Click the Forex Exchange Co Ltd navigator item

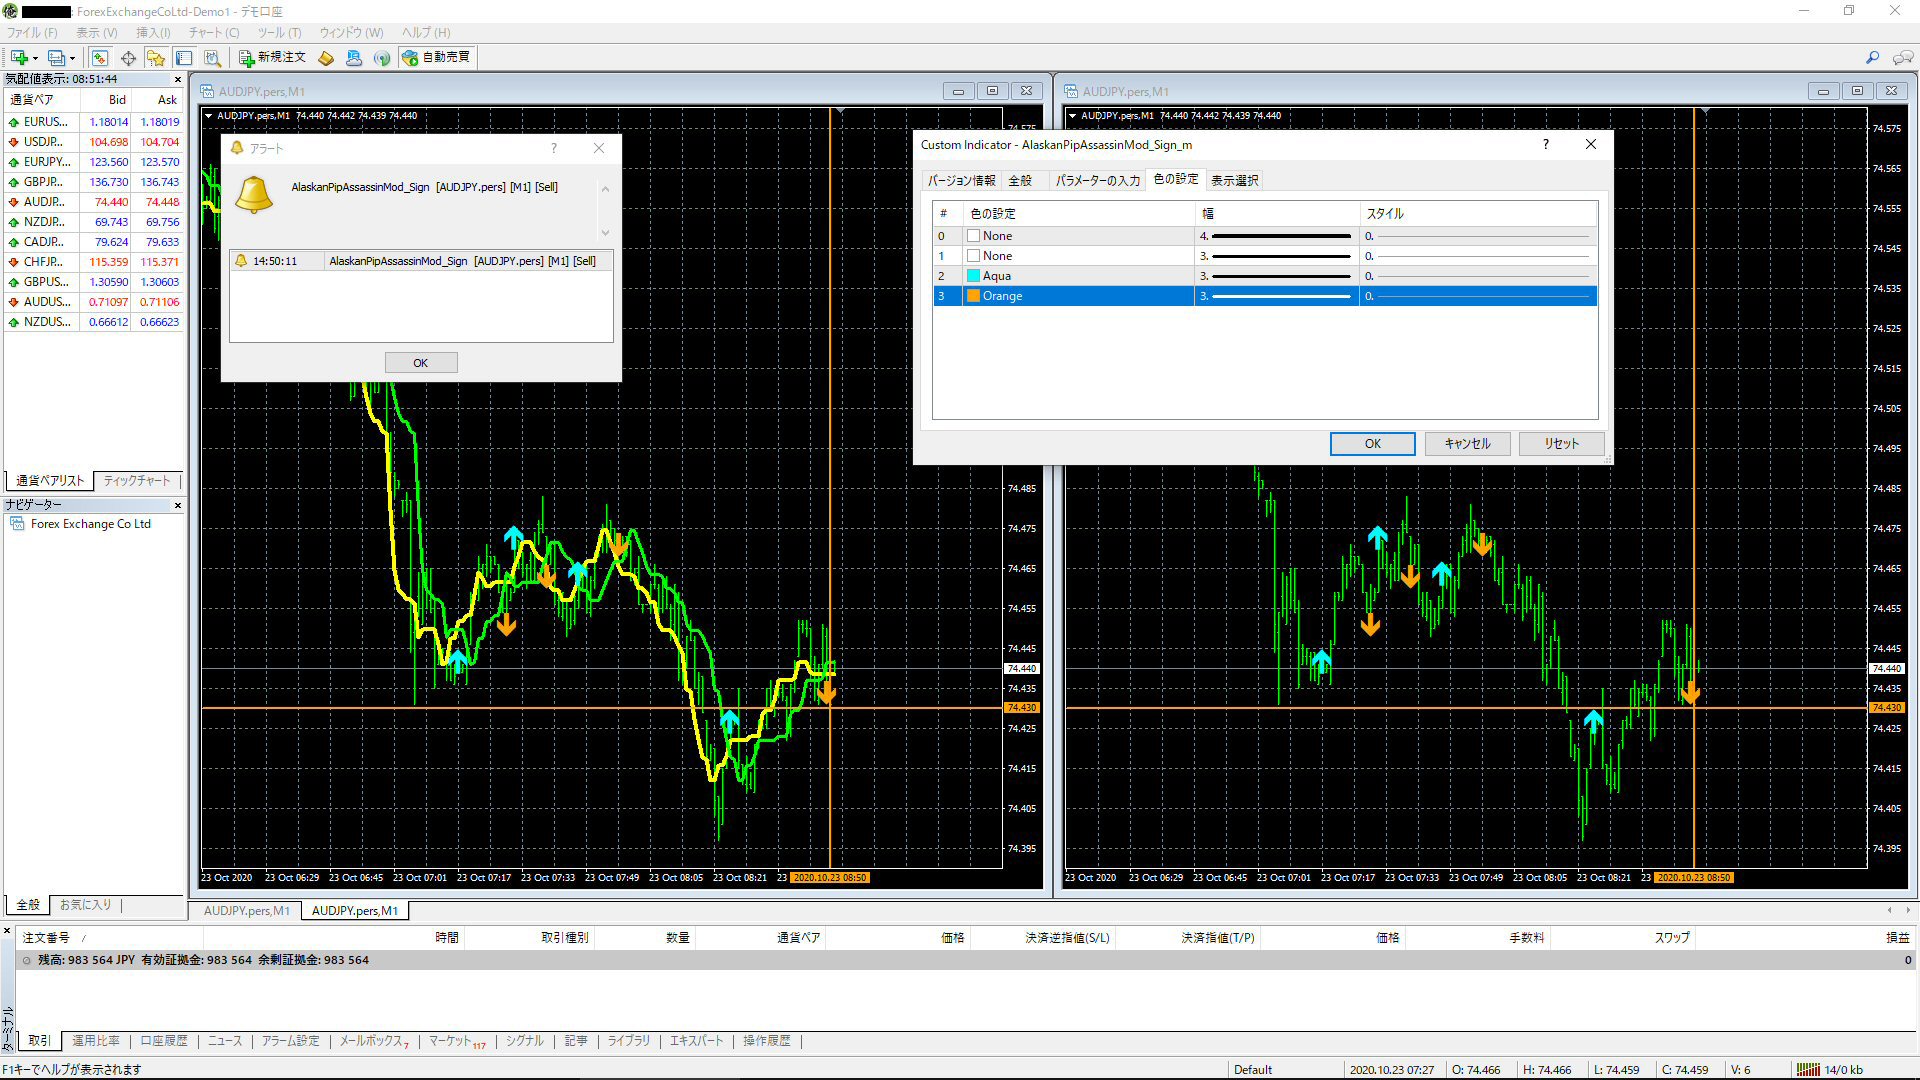click(x=90, y=524)
